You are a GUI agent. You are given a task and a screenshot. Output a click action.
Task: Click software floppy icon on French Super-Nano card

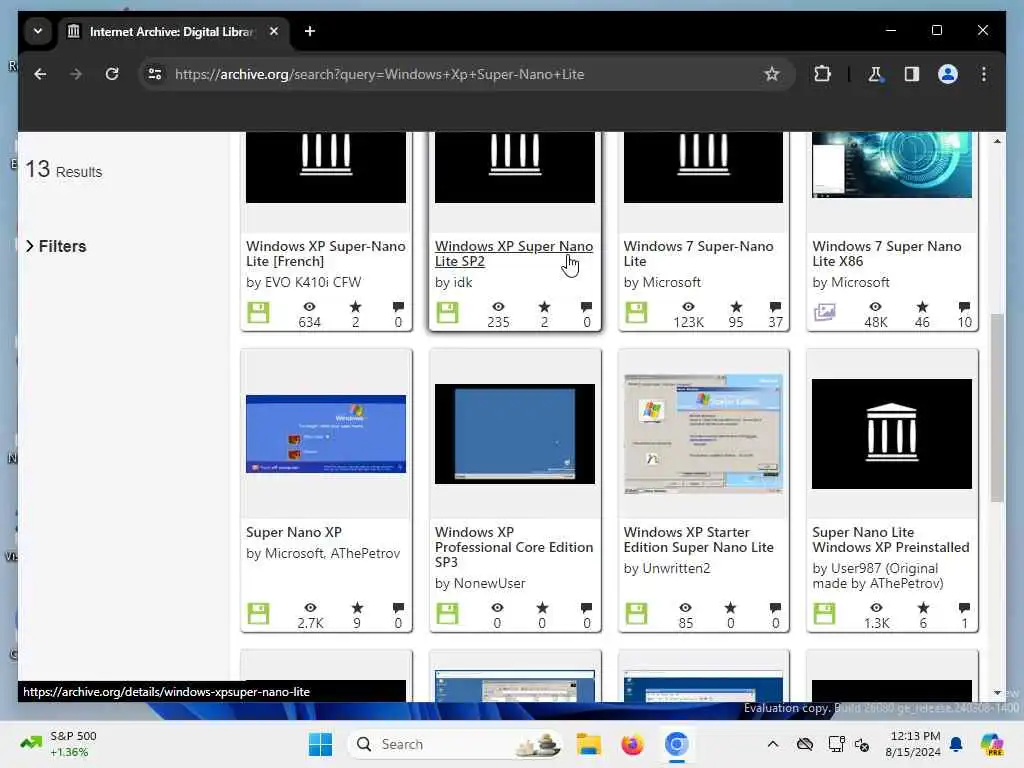click(x=258, y=313)
